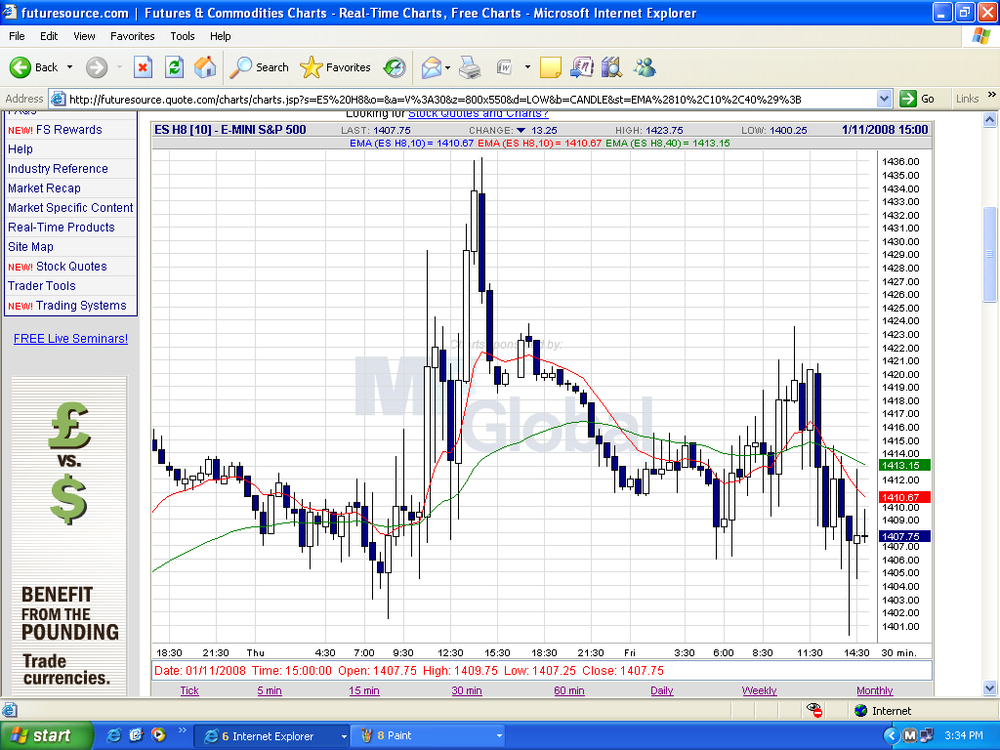Image resolution: width=1000 pixels, height=750 pixels.
Task: Open the Site Map link
Action: click(x=31, y=247)
